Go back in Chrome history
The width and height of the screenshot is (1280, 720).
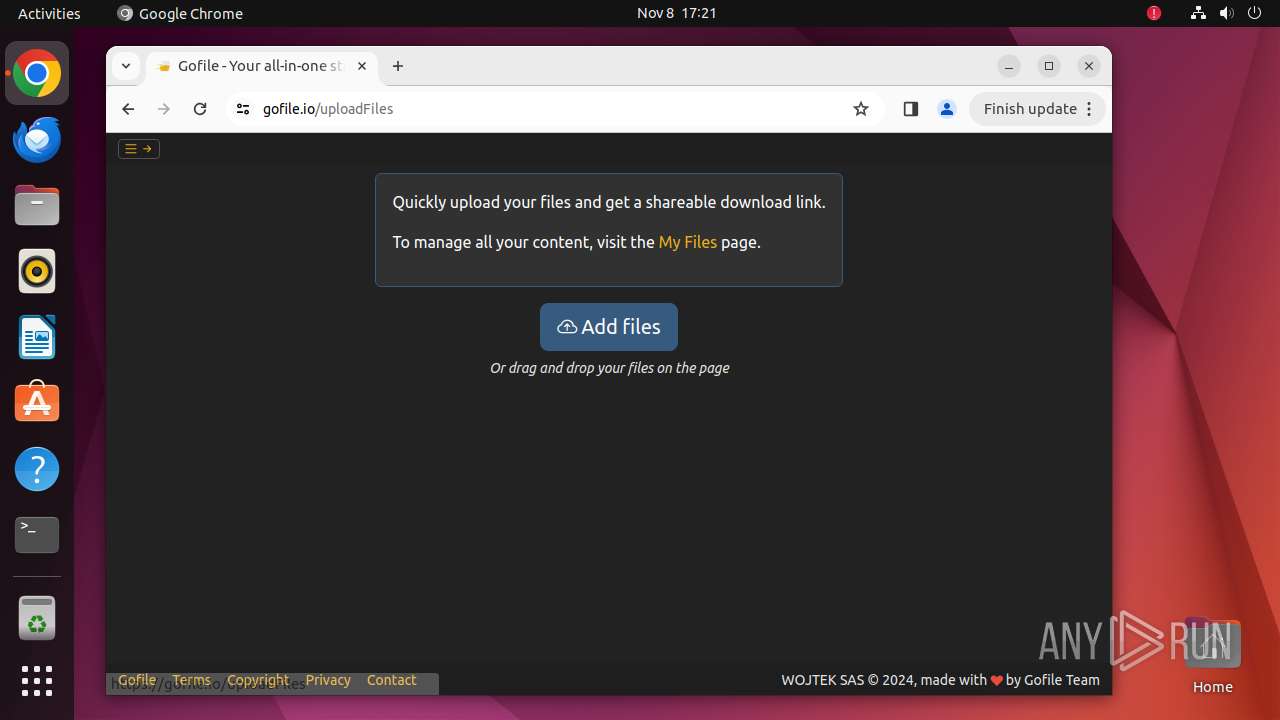click(x=128, y=109)
